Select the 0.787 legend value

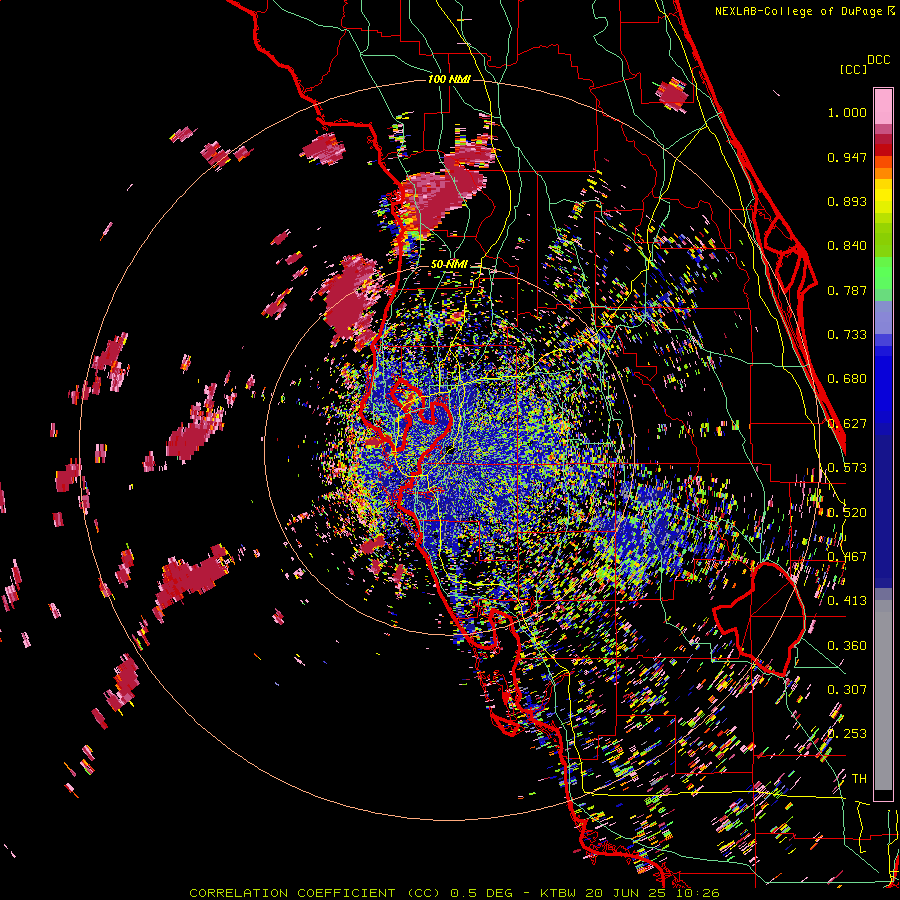[847, 290]
